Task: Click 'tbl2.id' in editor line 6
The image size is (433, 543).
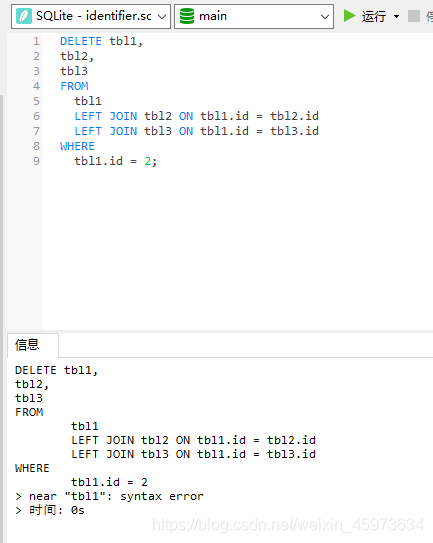Action: [294, 116]
